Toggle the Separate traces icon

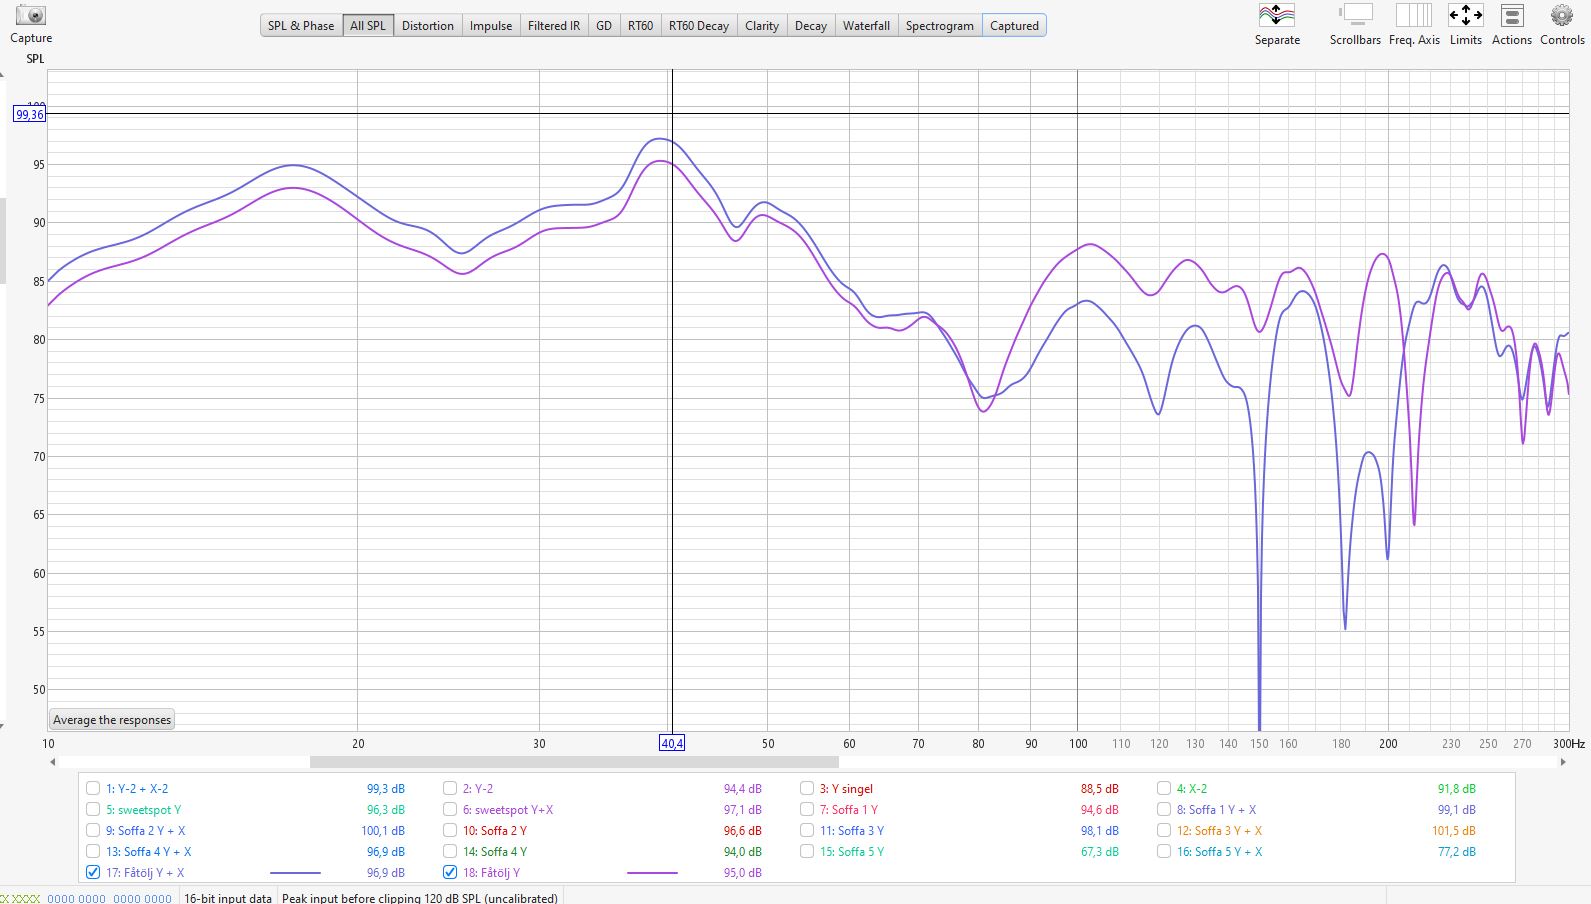[1277, 16]
